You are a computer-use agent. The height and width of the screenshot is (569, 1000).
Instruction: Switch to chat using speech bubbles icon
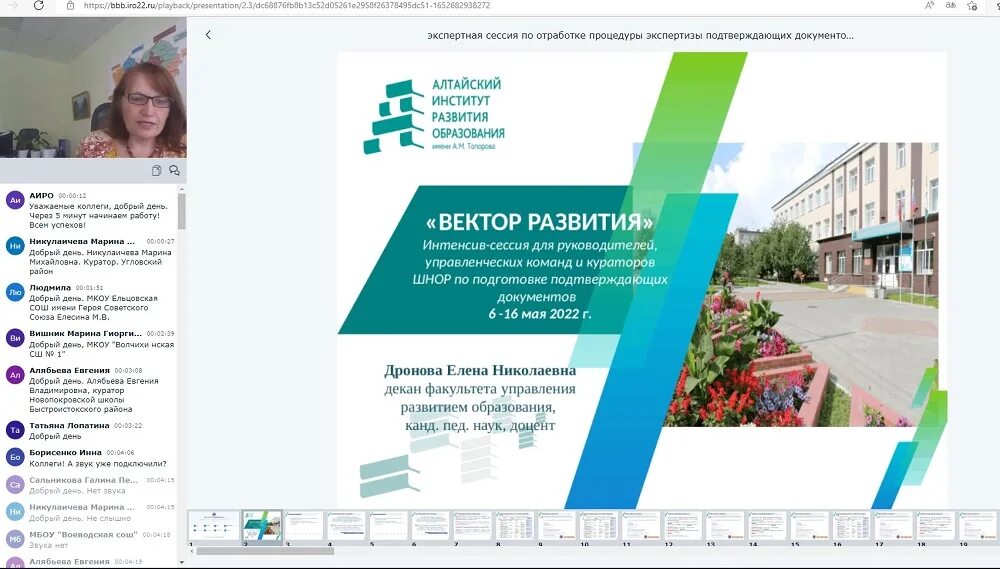(x=174, y=170)
